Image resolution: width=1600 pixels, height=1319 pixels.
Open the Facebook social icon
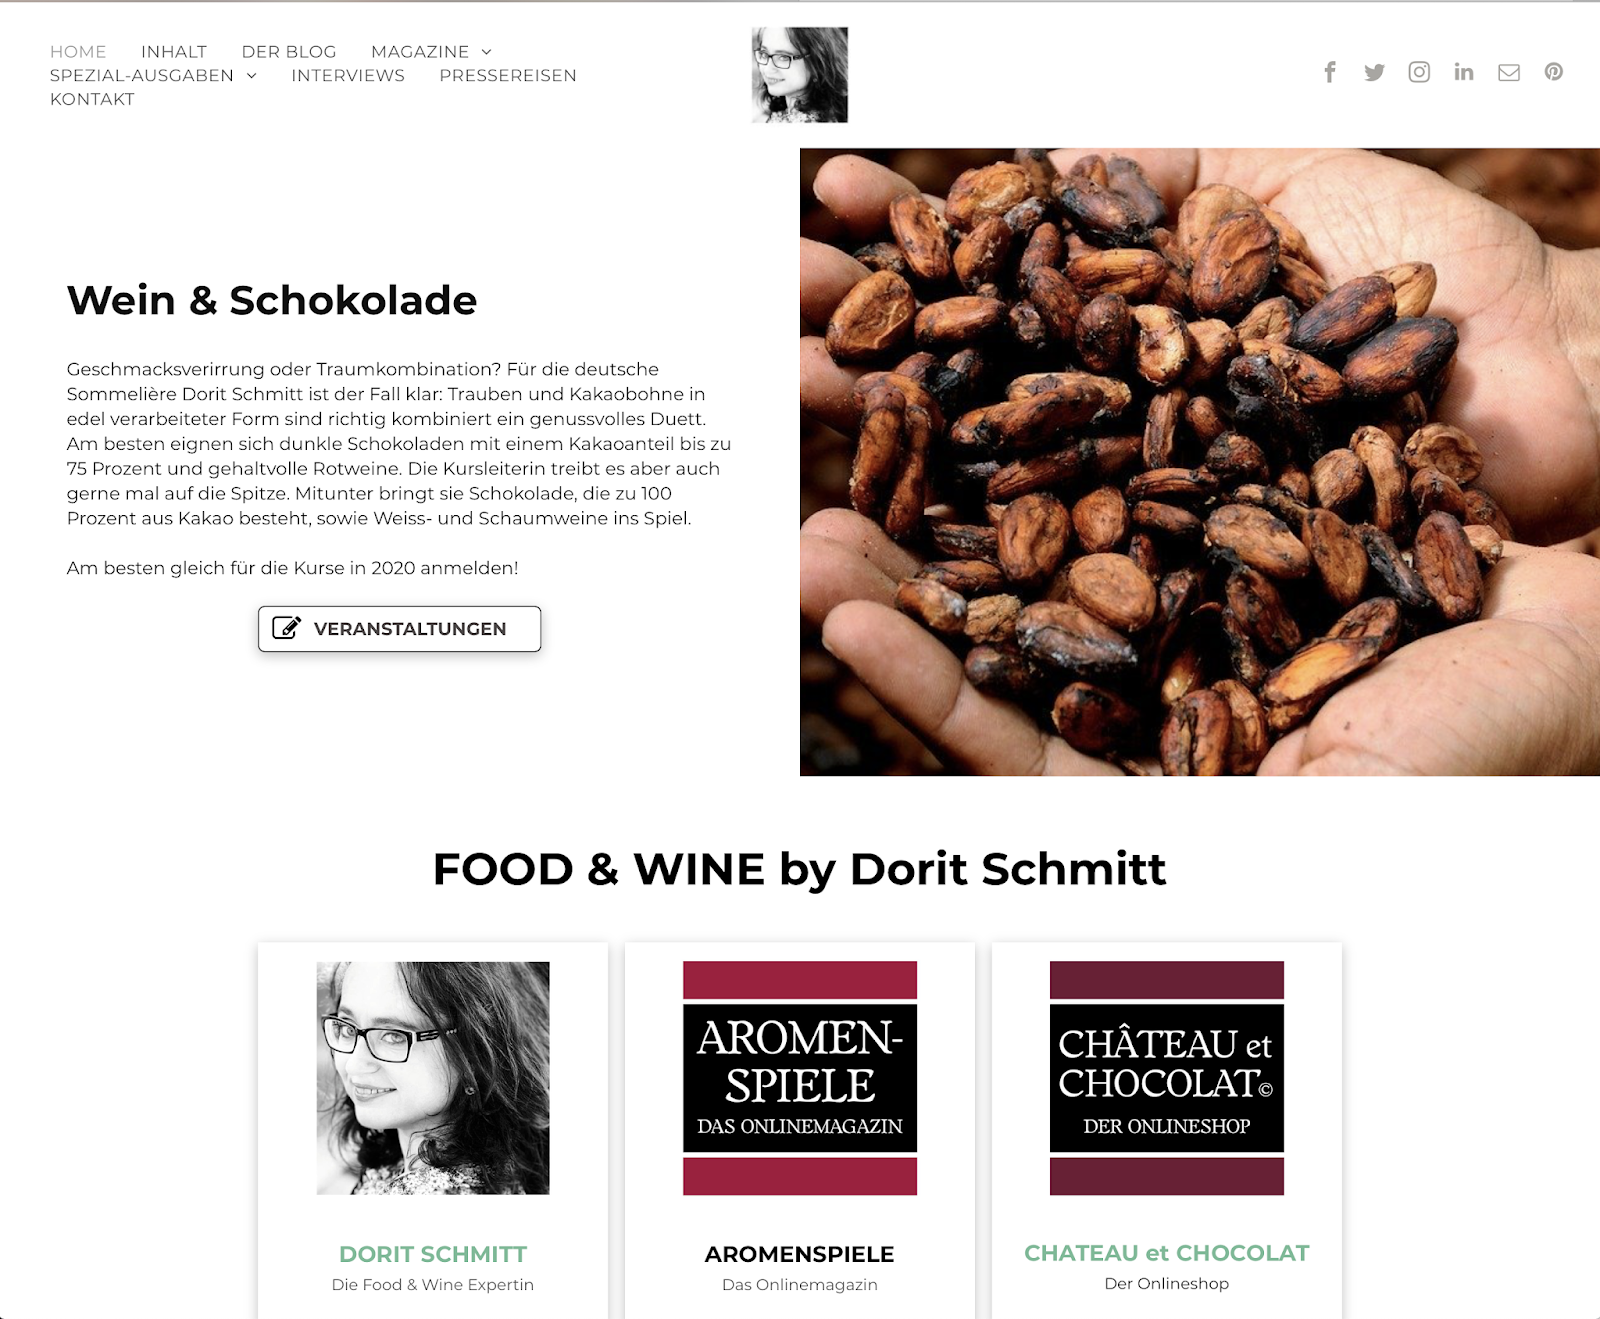pos(1330,72)
